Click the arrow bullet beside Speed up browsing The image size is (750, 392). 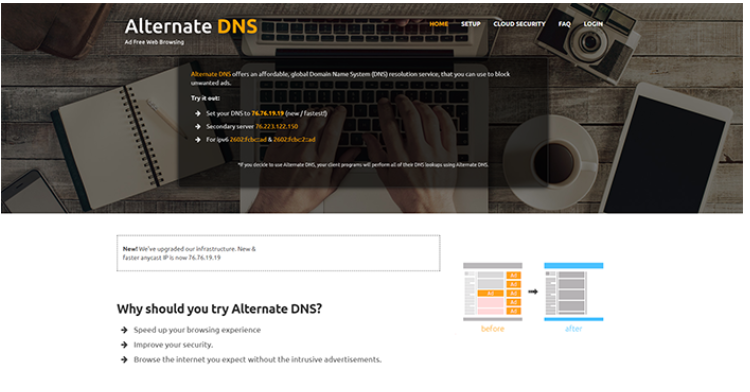click(x=124, y=330)
